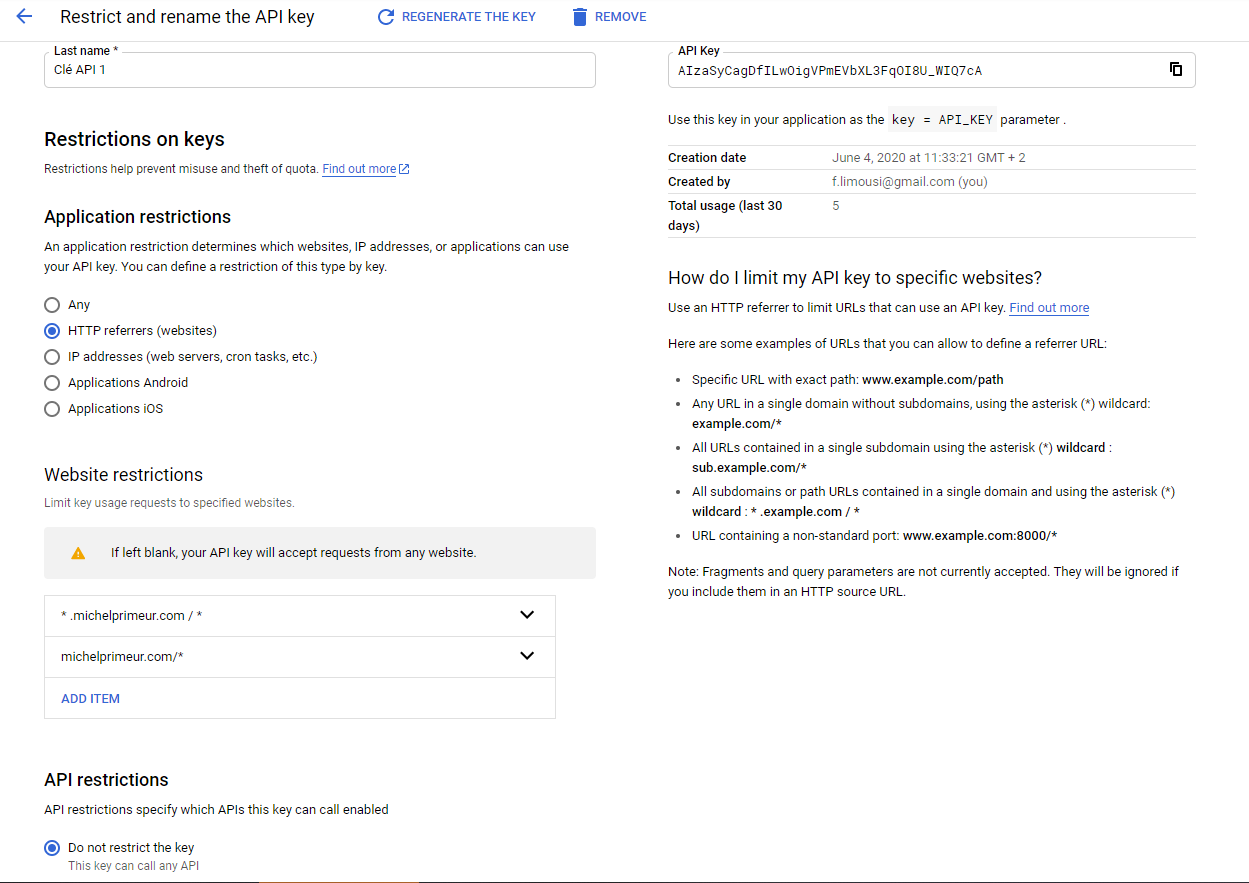This screenshot has height=883, width=1249.
Task: Click the 'This key can call any API' text
Action: click(x=133, y=866)
